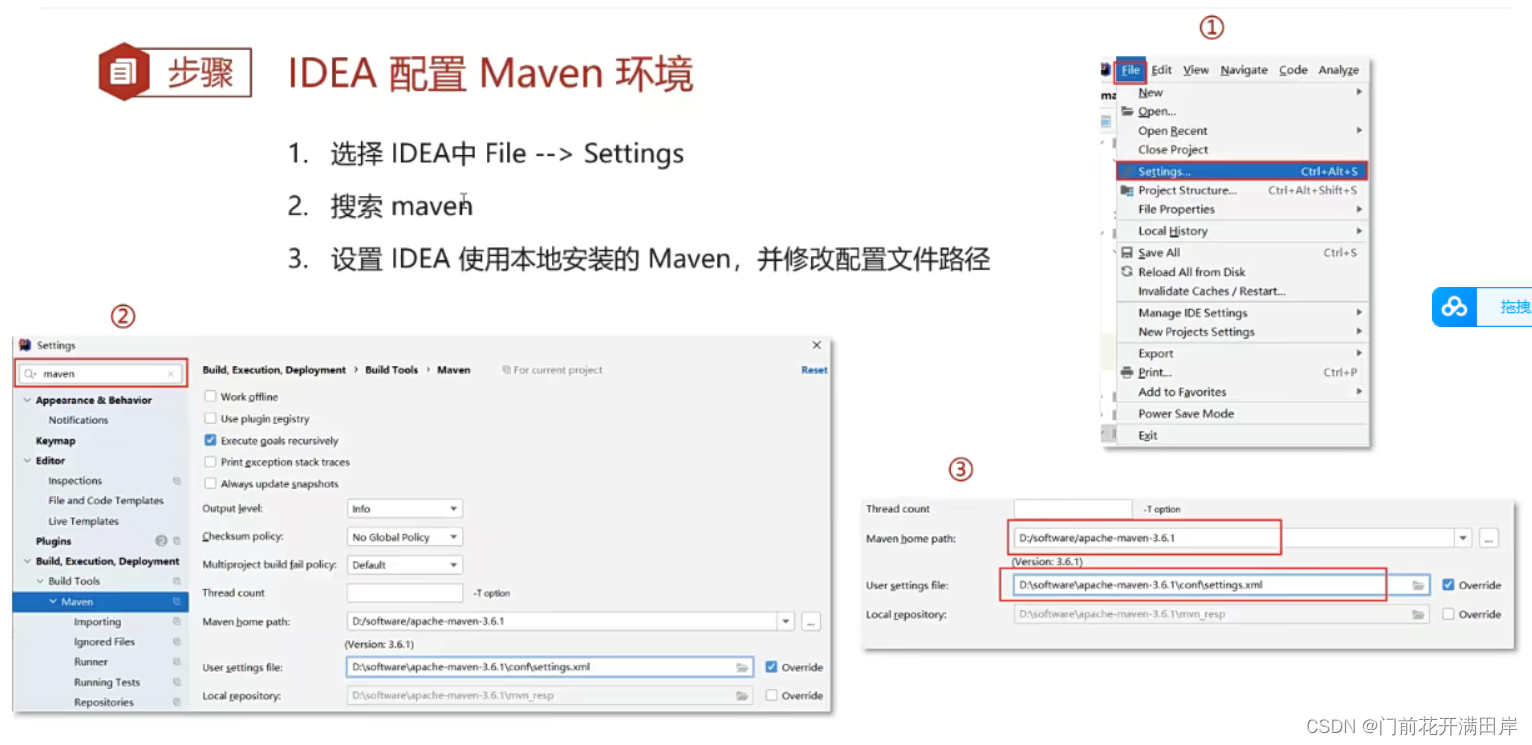Open the Checksum policy dropdown

(x=405, y=537)
